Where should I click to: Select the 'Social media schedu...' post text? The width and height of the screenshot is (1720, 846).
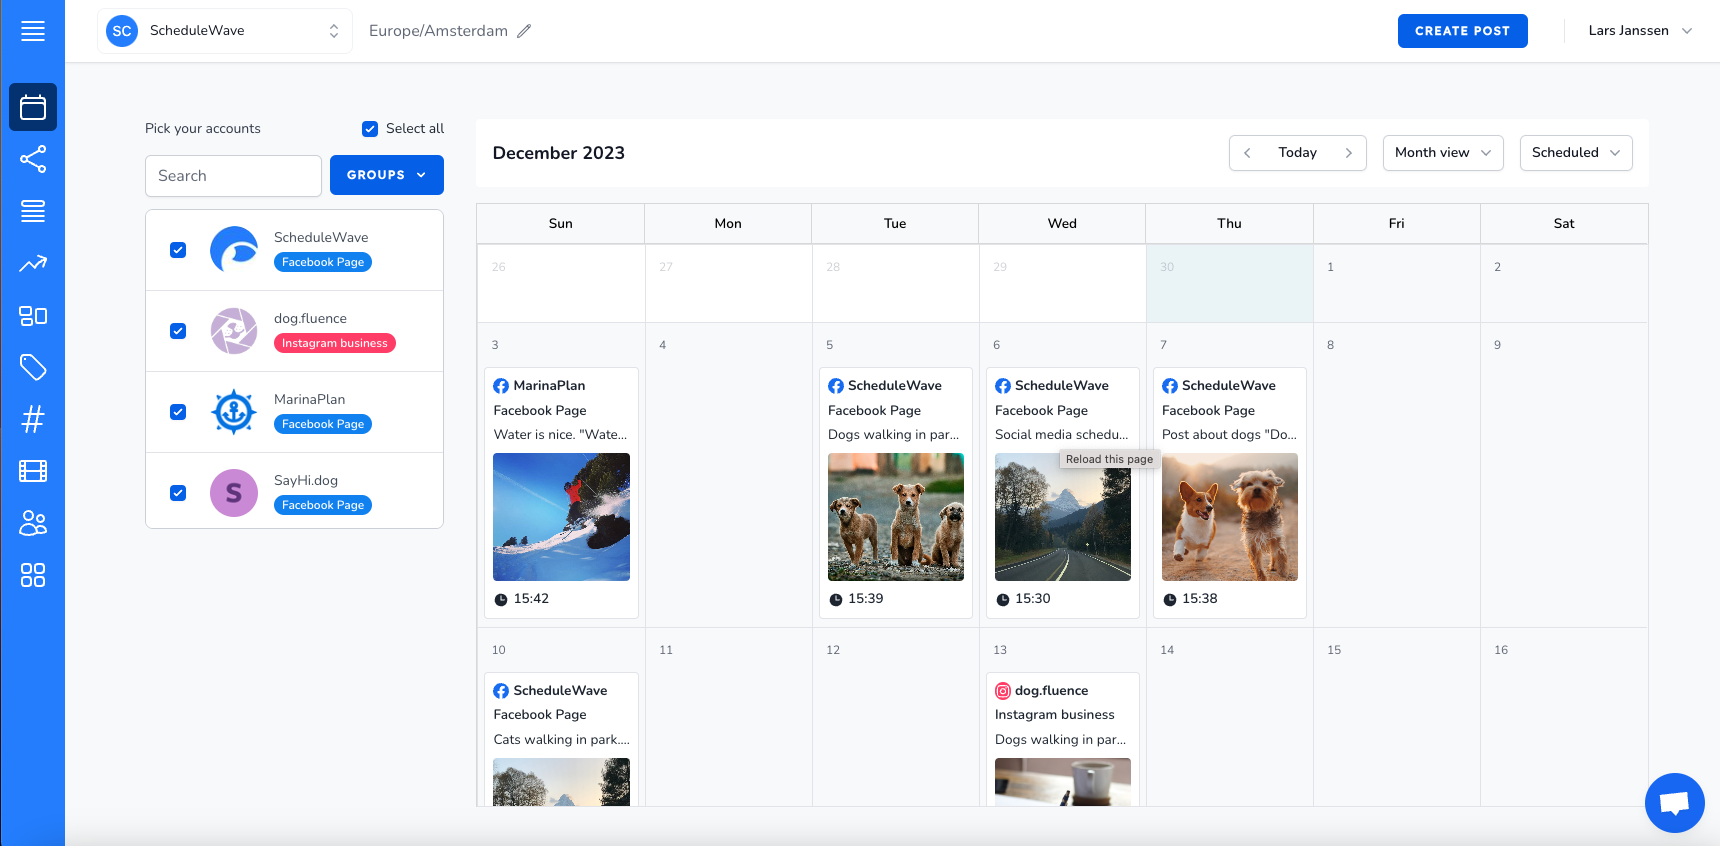coord(1061,435)
